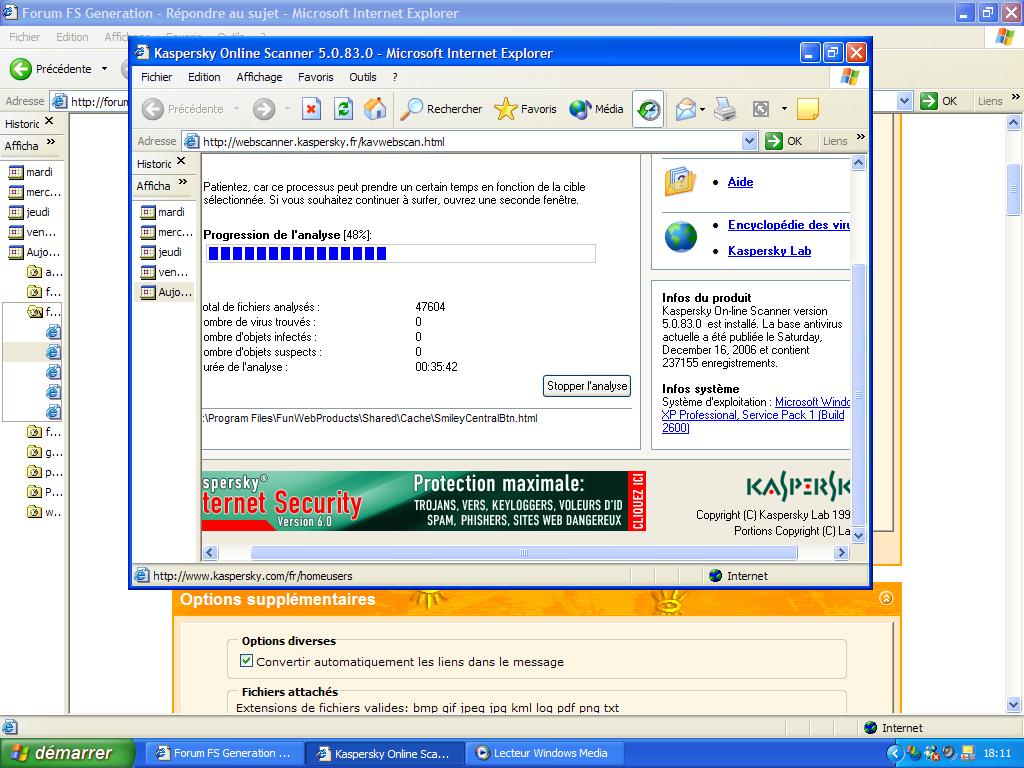Screen dimensions: 1024x768
Task: Toggle the Historique clock toolbar icon
Action: pyautogui.click(x=648, y=109)
